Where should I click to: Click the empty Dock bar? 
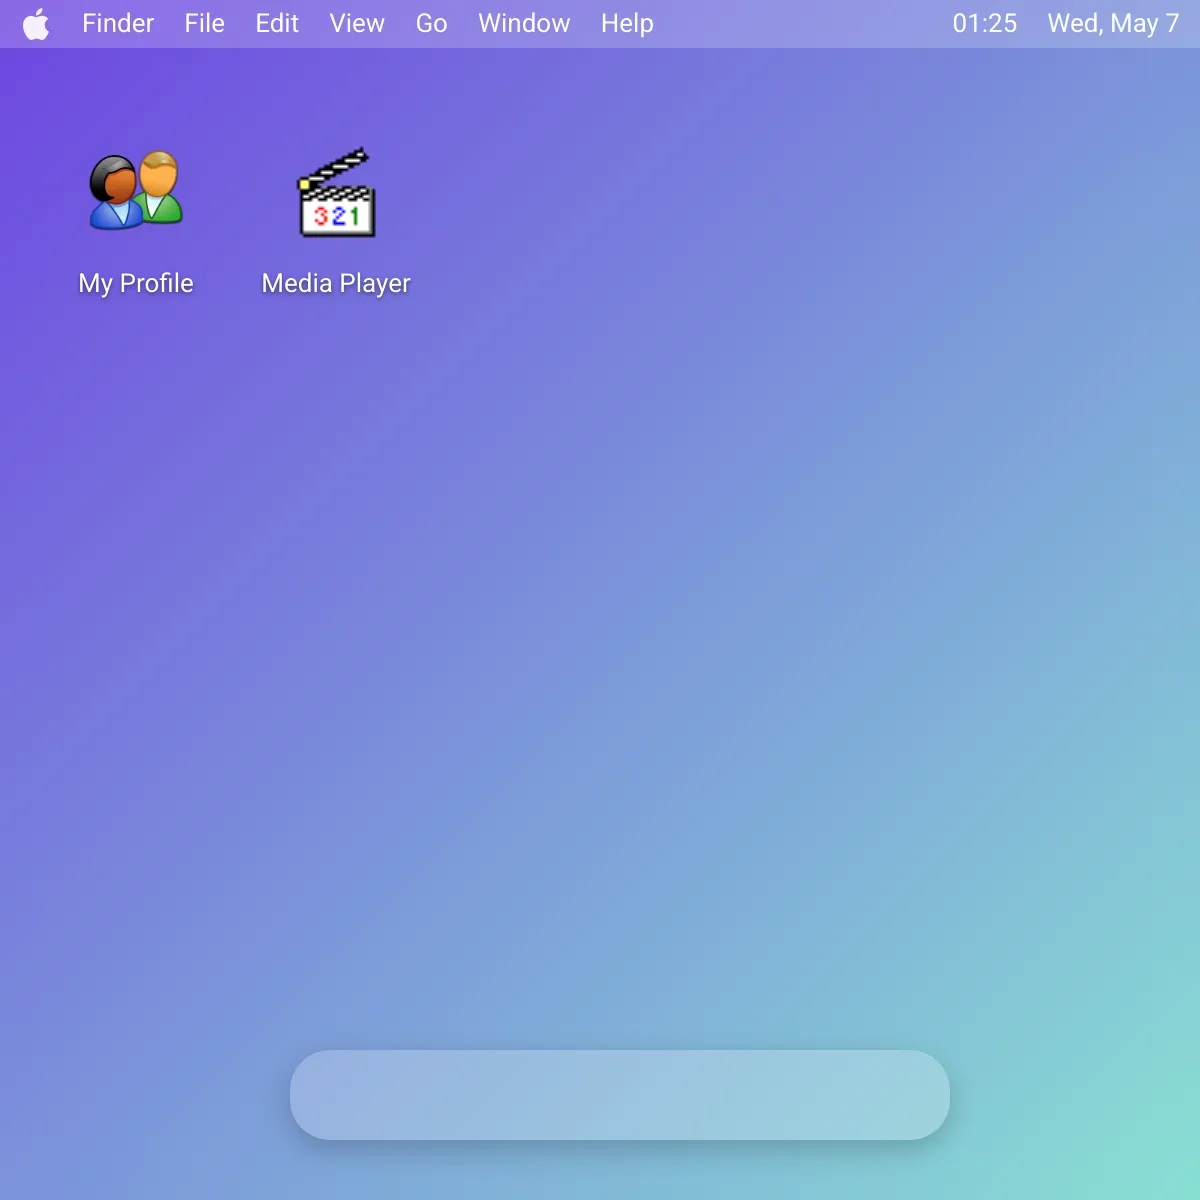tap(620, 1095)
